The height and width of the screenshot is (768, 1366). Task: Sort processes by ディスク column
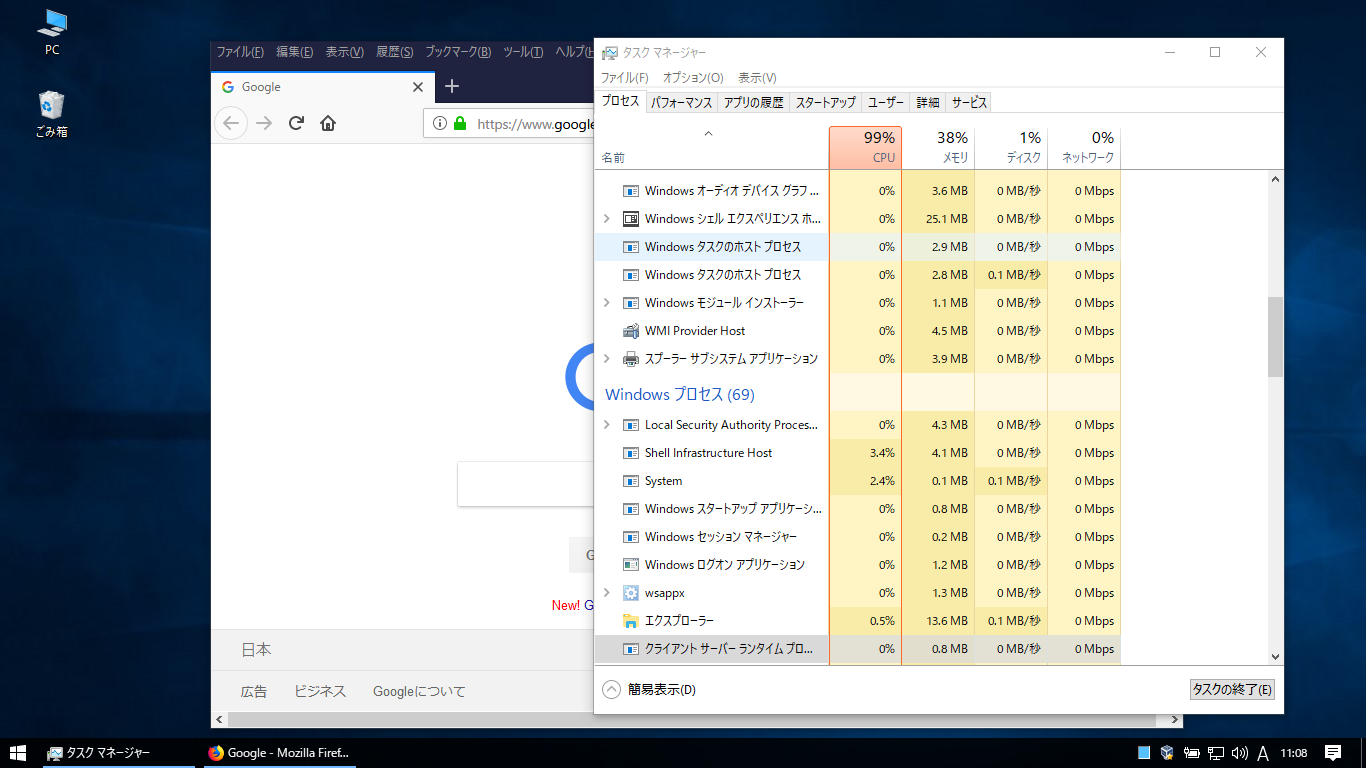1011,147
